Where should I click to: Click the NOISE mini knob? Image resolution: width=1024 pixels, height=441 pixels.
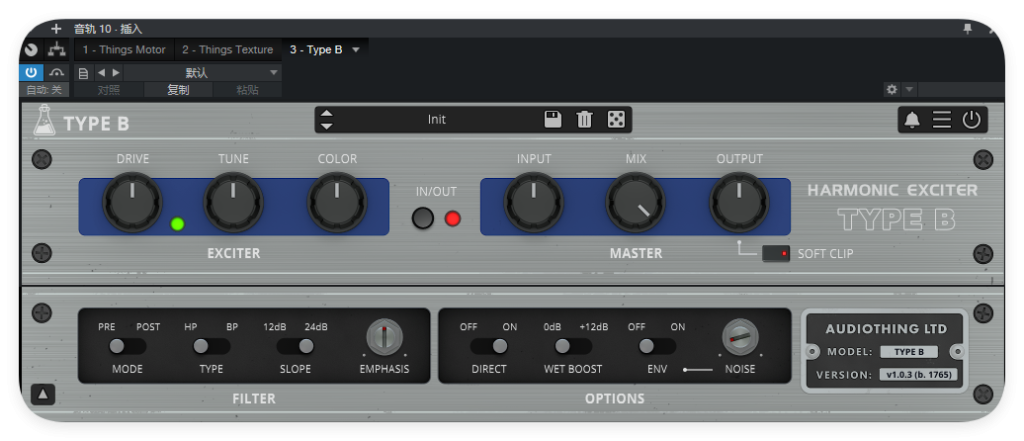pyautogui.click(x=740, y=337)
